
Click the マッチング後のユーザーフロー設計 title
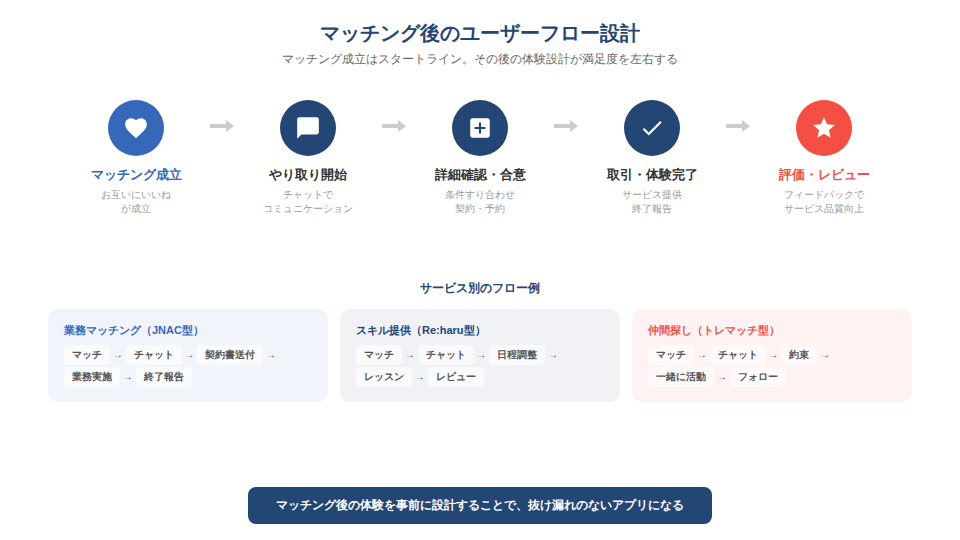(x=480, y=34)
